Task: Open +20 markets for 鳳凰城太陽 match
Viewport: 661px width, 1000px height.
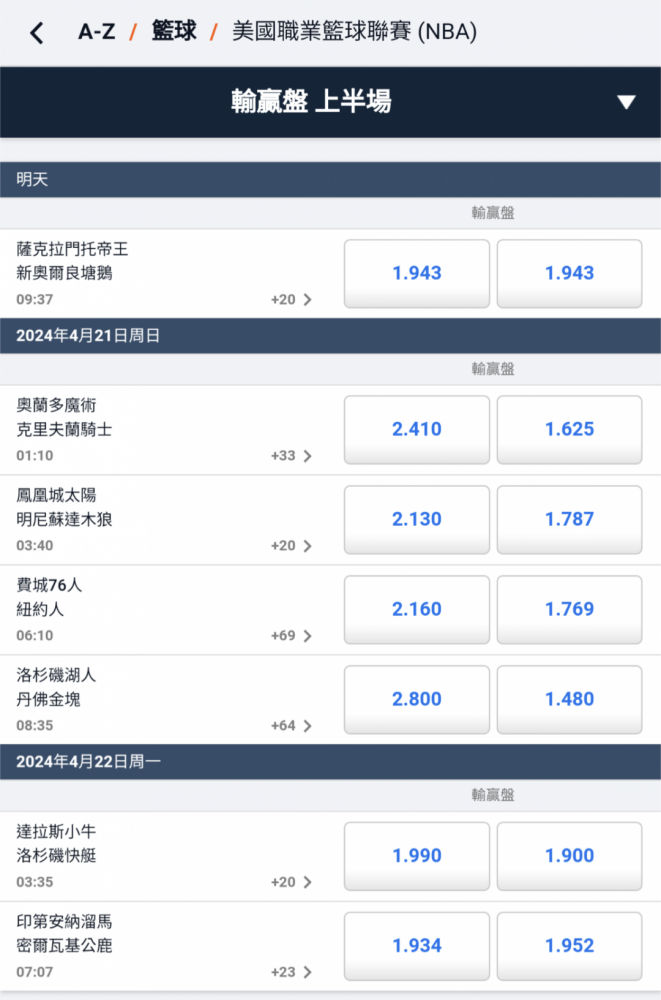Action: [x=290, y=546]
